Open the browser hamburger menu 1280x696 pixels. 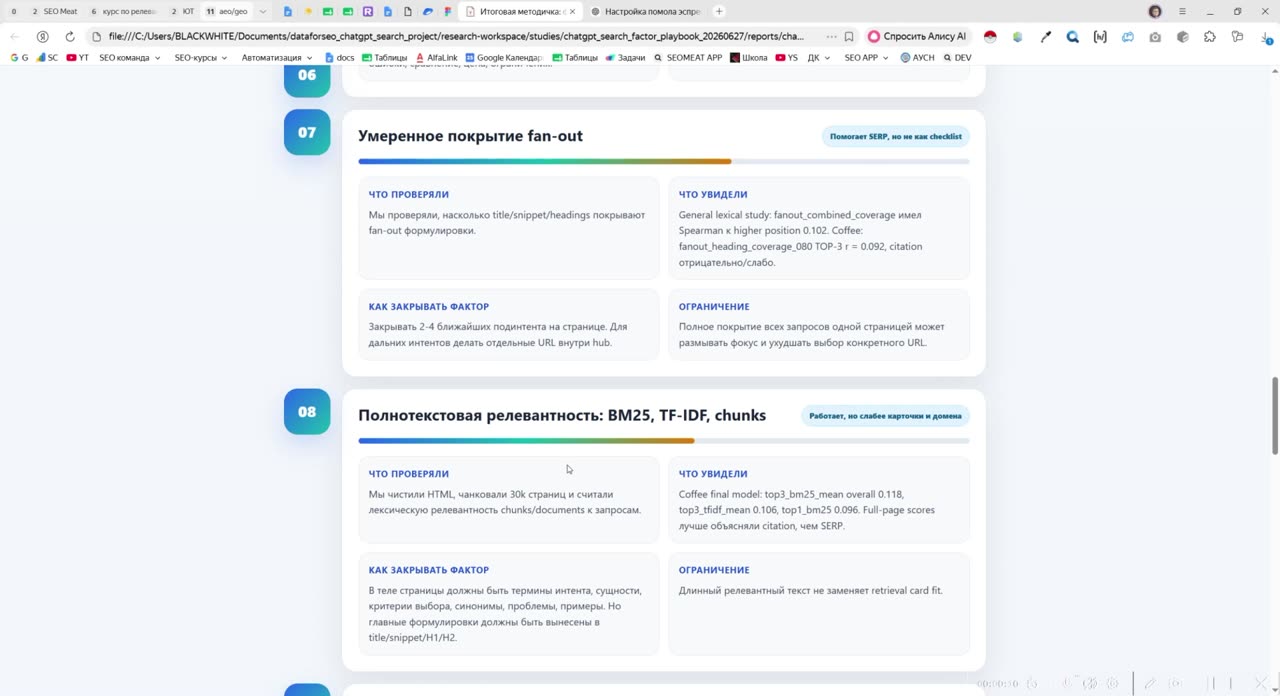tap(1182, 11)
